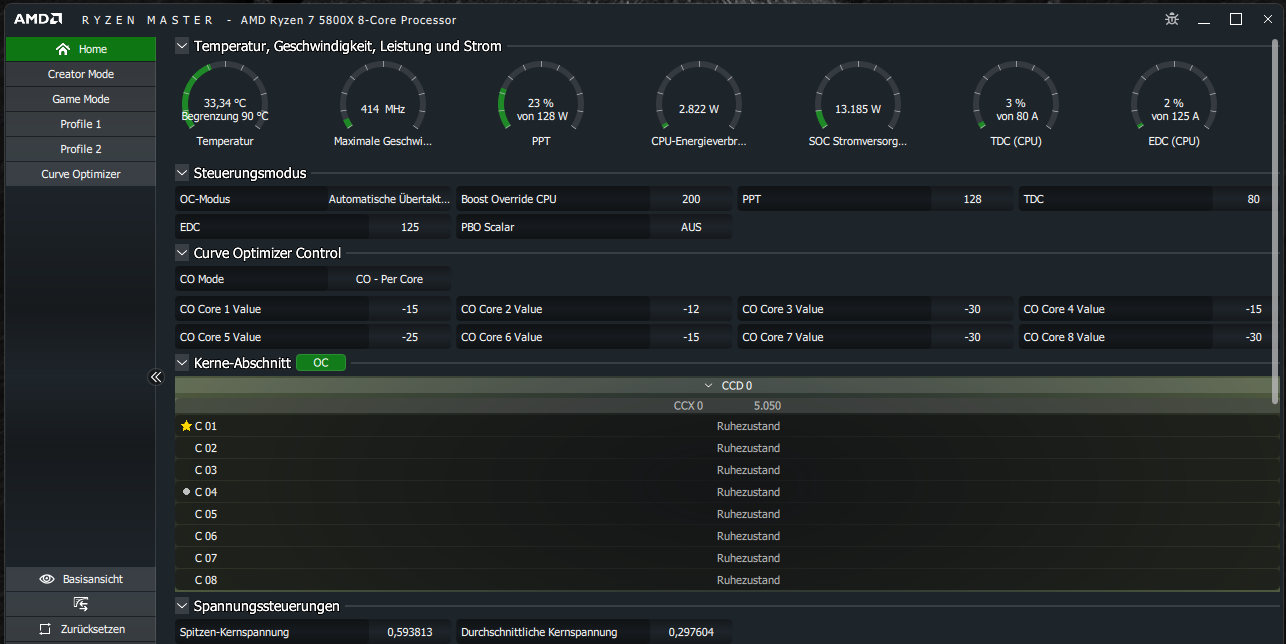Select the Home tab
The height and width of the screenshot is (644, 1286).
(x=81, y=49)
